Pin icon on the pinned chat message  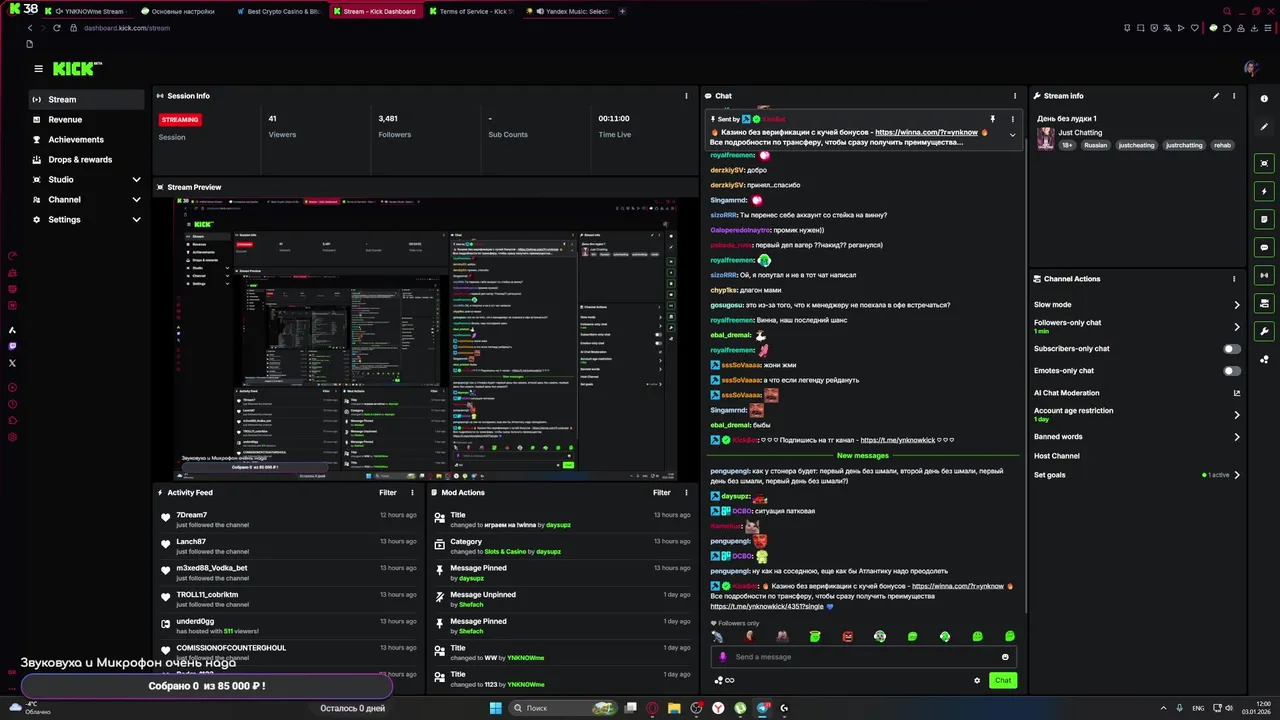(992, 119)
